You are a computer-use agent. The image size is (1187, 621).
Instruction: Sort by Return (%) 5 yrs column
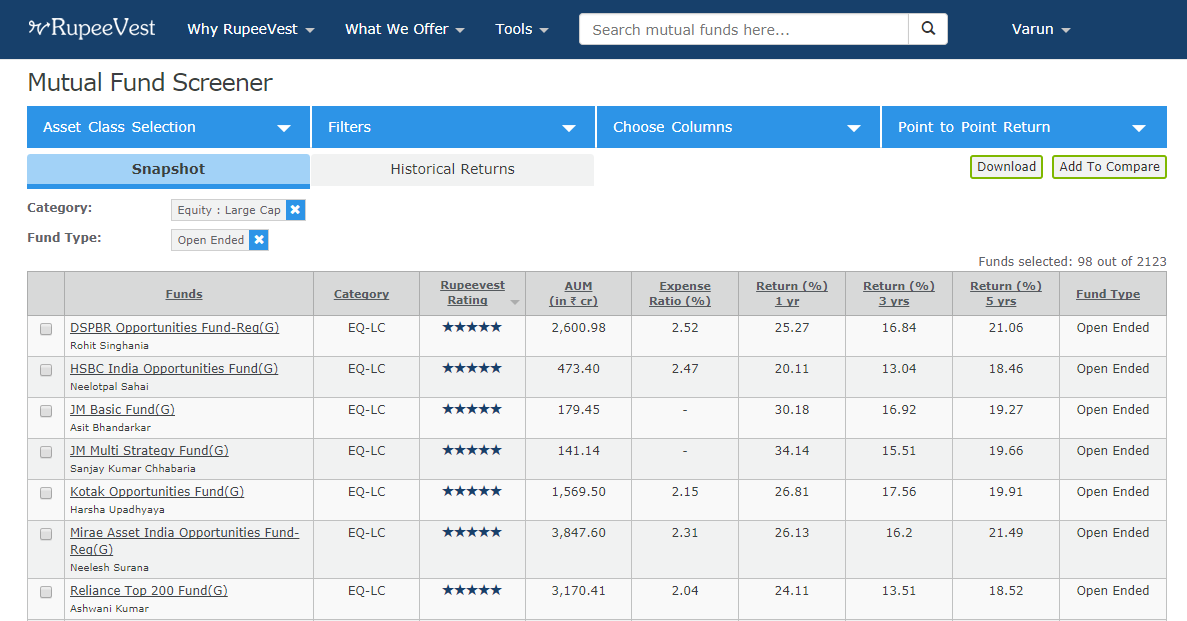(1005, 293)
